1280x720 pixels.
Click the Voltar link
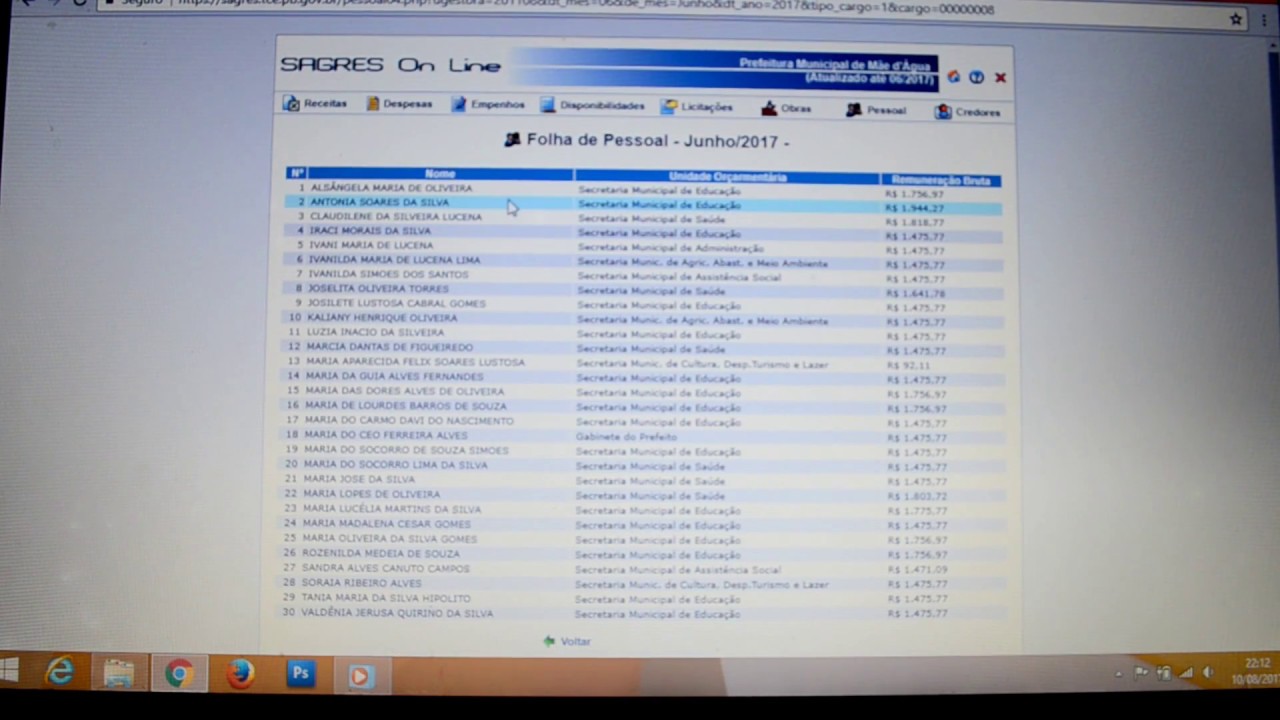[575, 641]
